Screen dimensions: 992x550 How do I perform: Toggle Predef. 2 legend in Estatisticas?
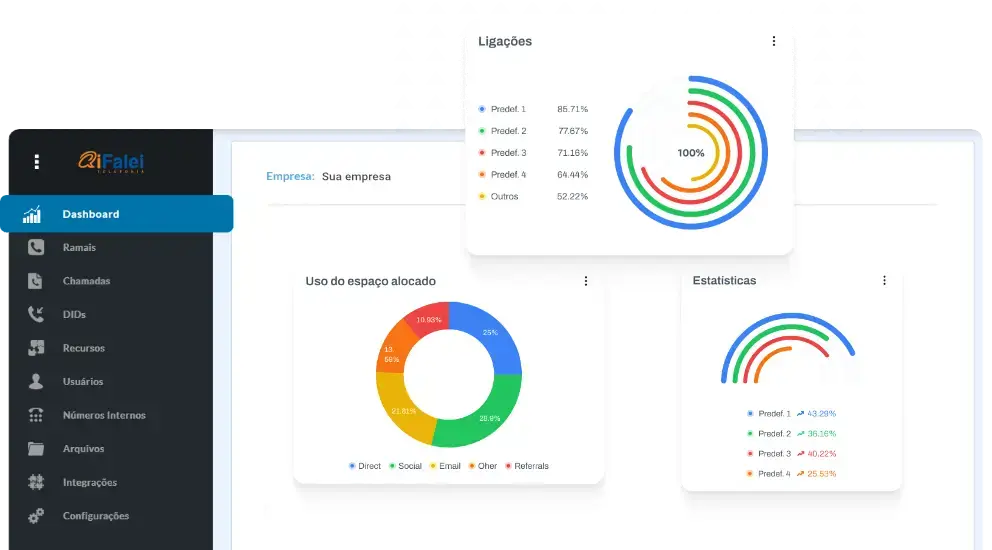pyautogui.click(x=769, y=434)
